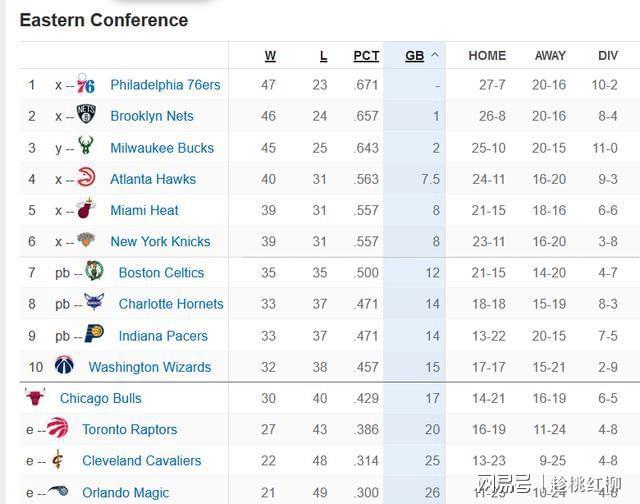
Task: Click the Atlanta Hawks logo icon
Action: point(86,177)
